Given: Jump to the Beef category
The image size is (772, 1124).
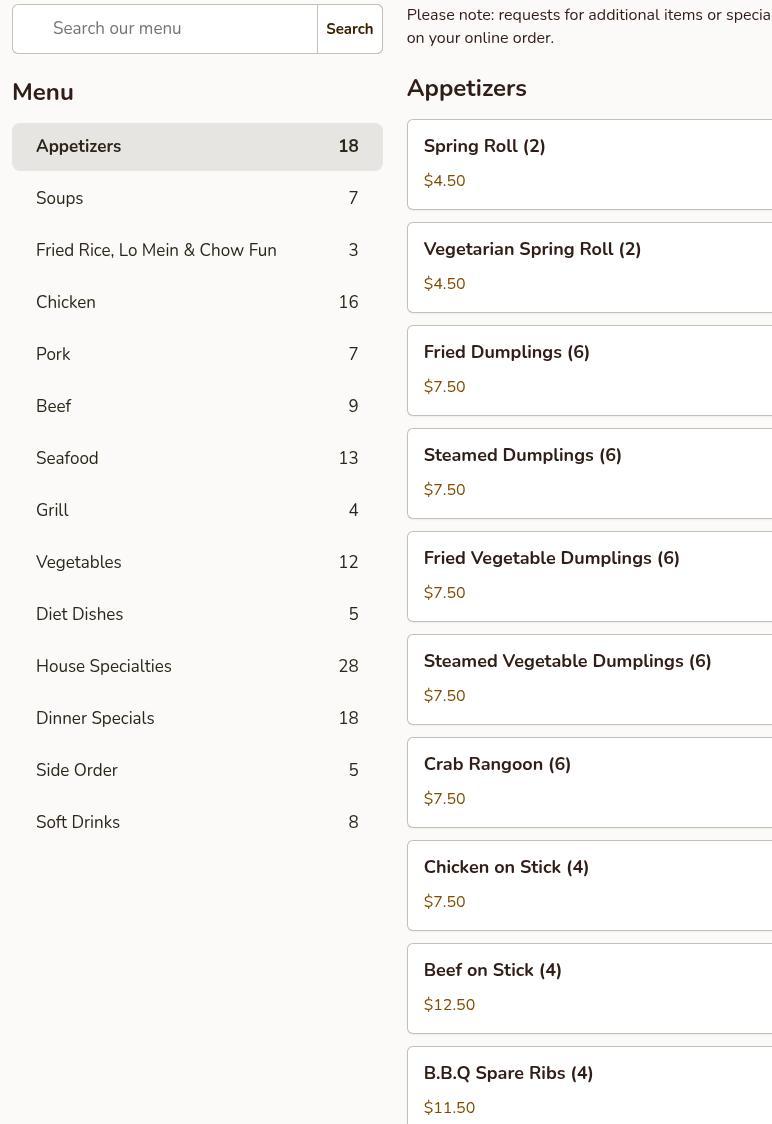Looking at the screenshot, I should click(x=197, y=406).
